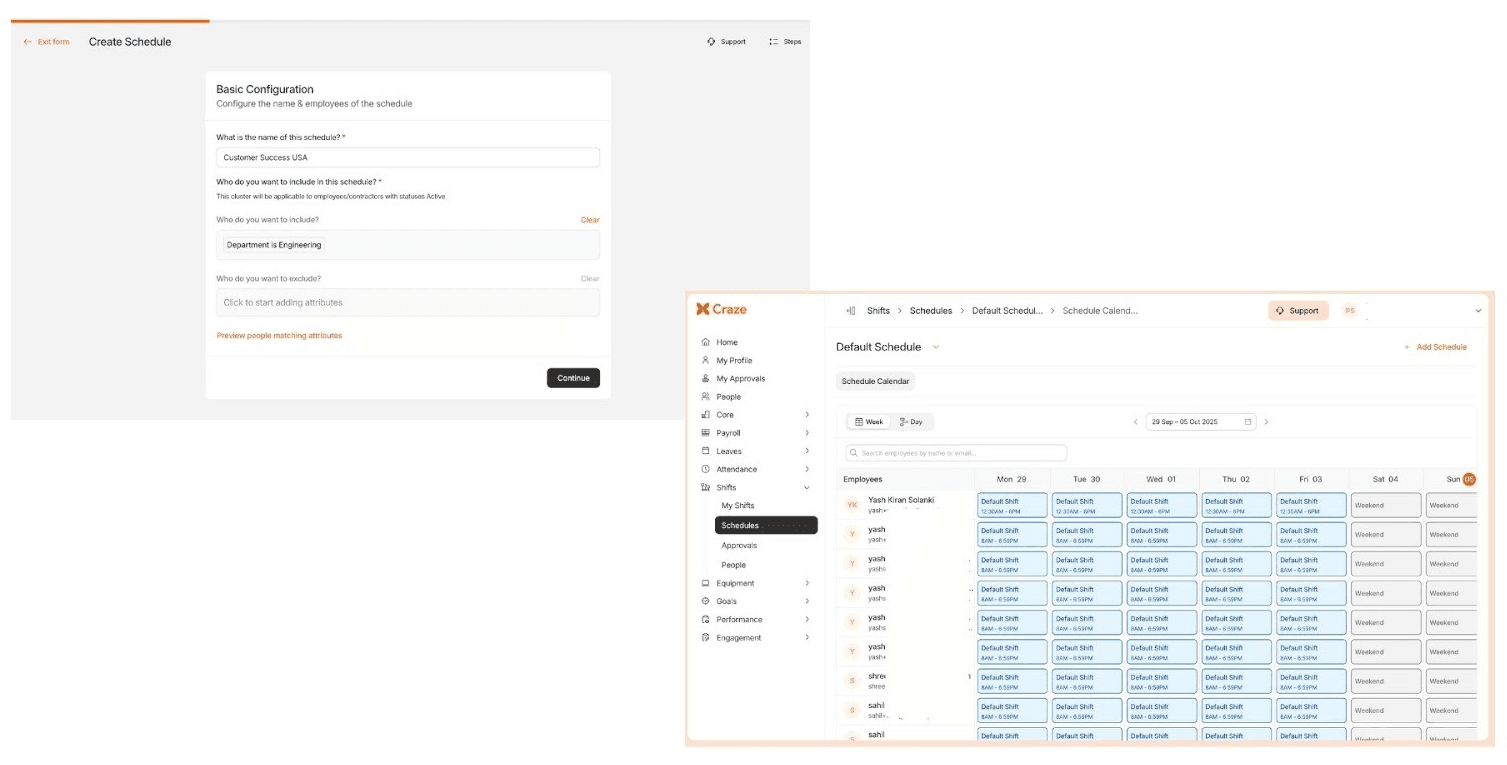Switch to Week view
Screen dimensions: 1507x765
(868, 422)
